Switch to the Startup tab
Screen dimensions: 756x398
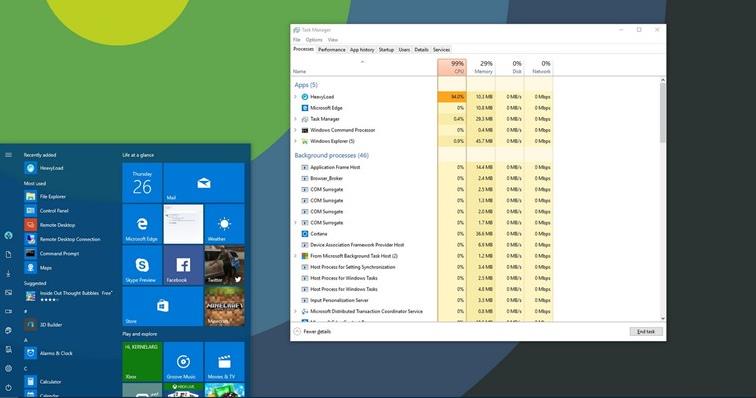click(x=386, y=50)
